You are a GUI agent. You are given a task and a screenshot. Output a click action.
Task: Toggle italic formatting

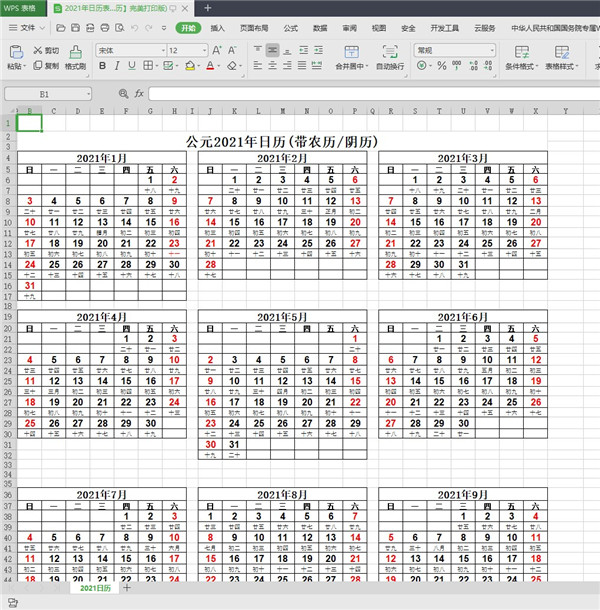(119, 66)
